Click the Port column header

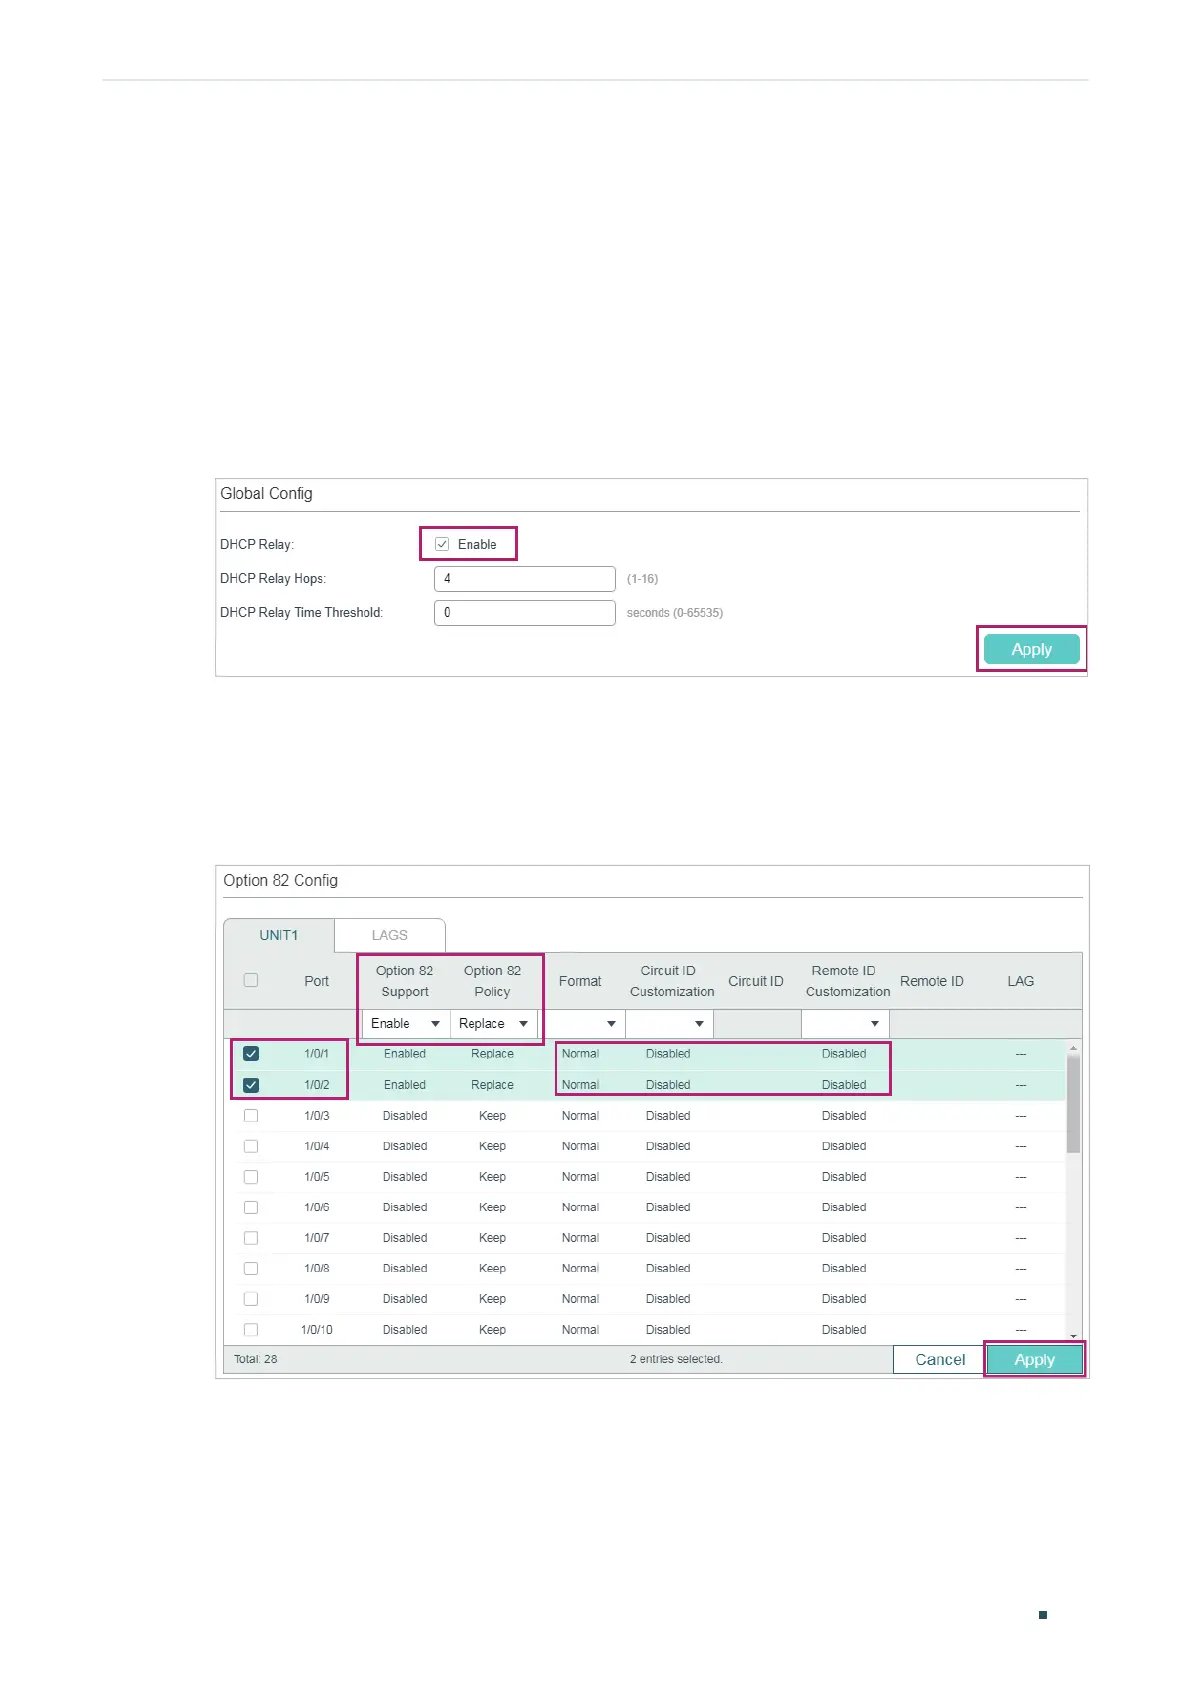[316, 981]
